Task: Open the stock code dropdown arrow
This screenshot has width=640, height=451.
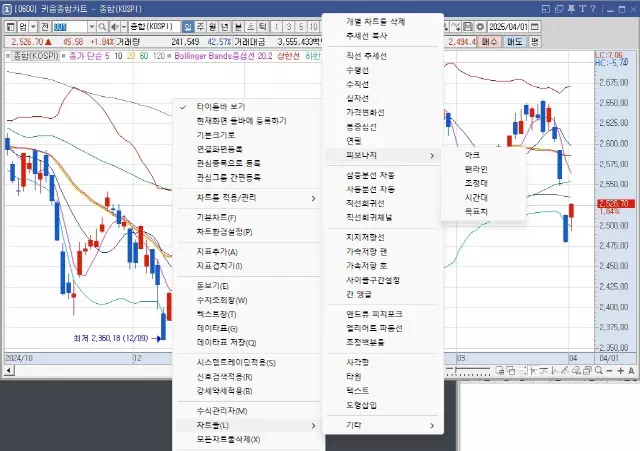Action: 92,27
